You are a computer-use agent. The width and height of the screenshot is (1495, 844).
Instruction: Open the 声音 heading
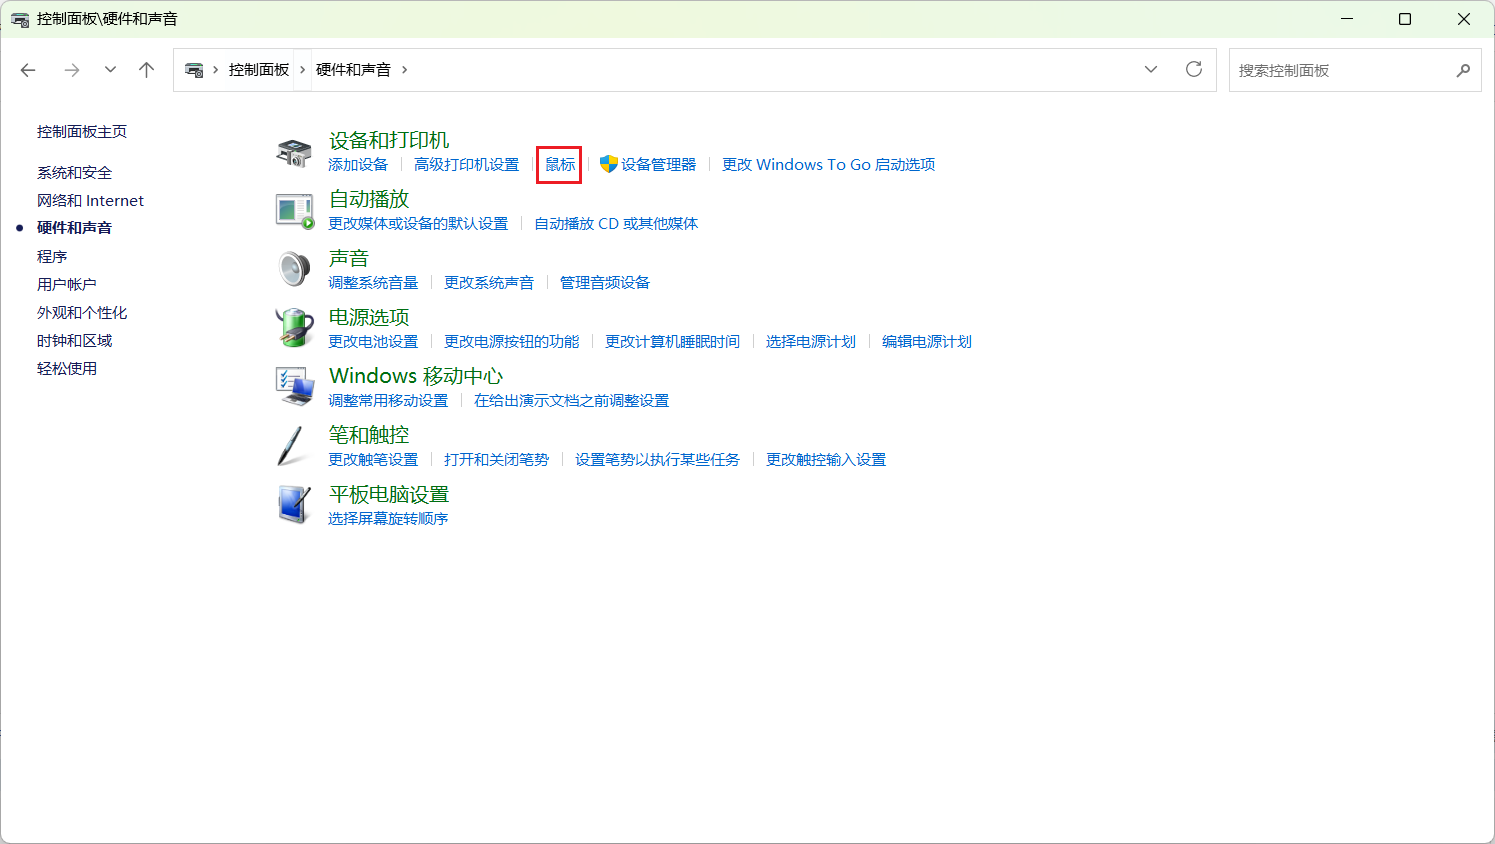click(x=349, y=258)
